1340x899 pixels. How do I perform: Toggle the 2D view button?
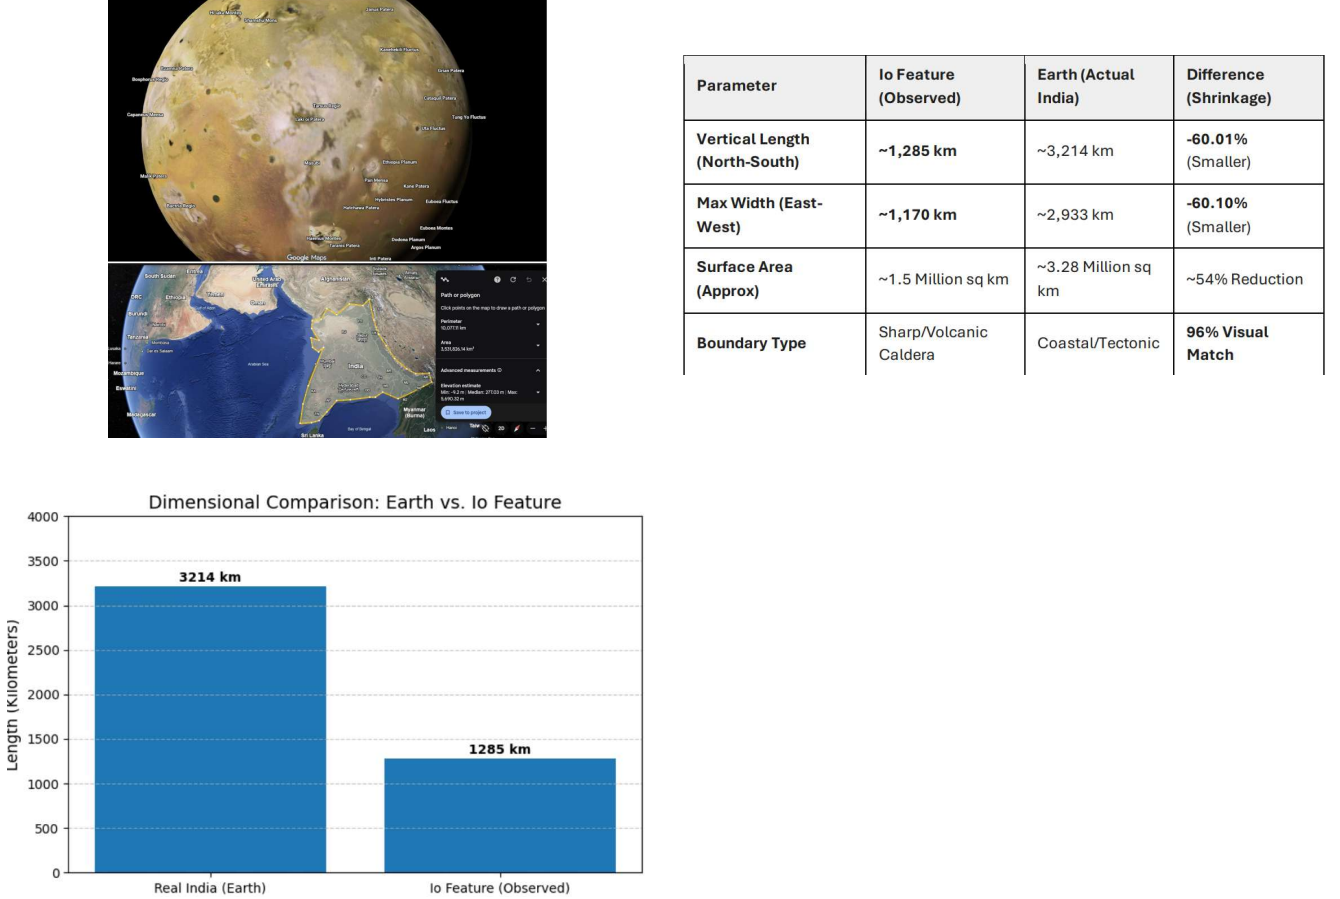pyautogui.click(x=501, y=428)
